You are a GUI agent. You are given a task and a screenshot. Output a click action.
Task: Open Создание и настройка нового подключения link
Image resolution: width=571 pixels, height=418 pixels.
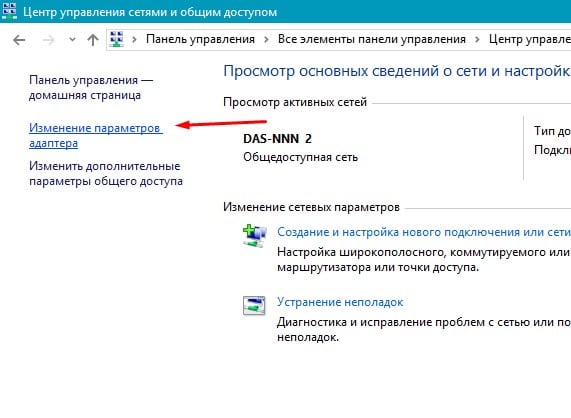[x=424, y=232]
